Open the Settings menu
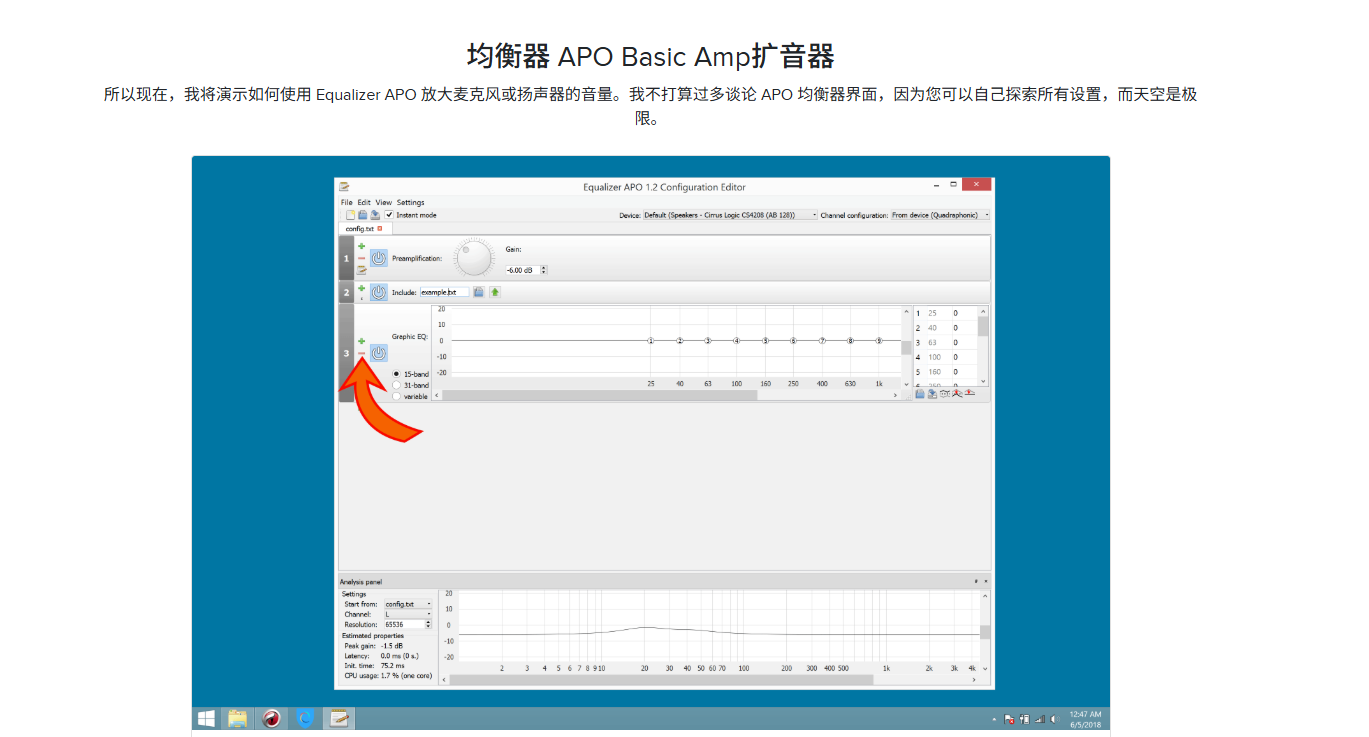 [411, 202]
